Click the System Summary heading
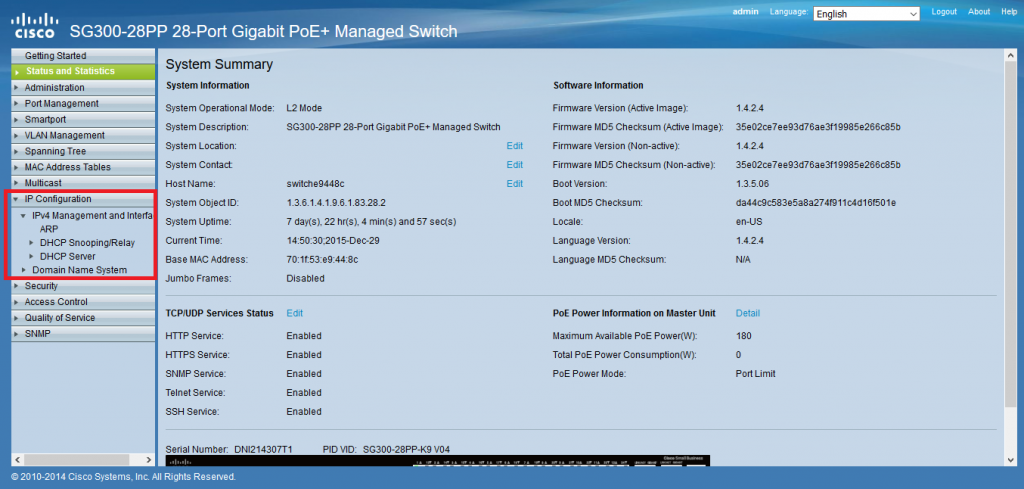The image size is (1024, 489). pos(219,65)
